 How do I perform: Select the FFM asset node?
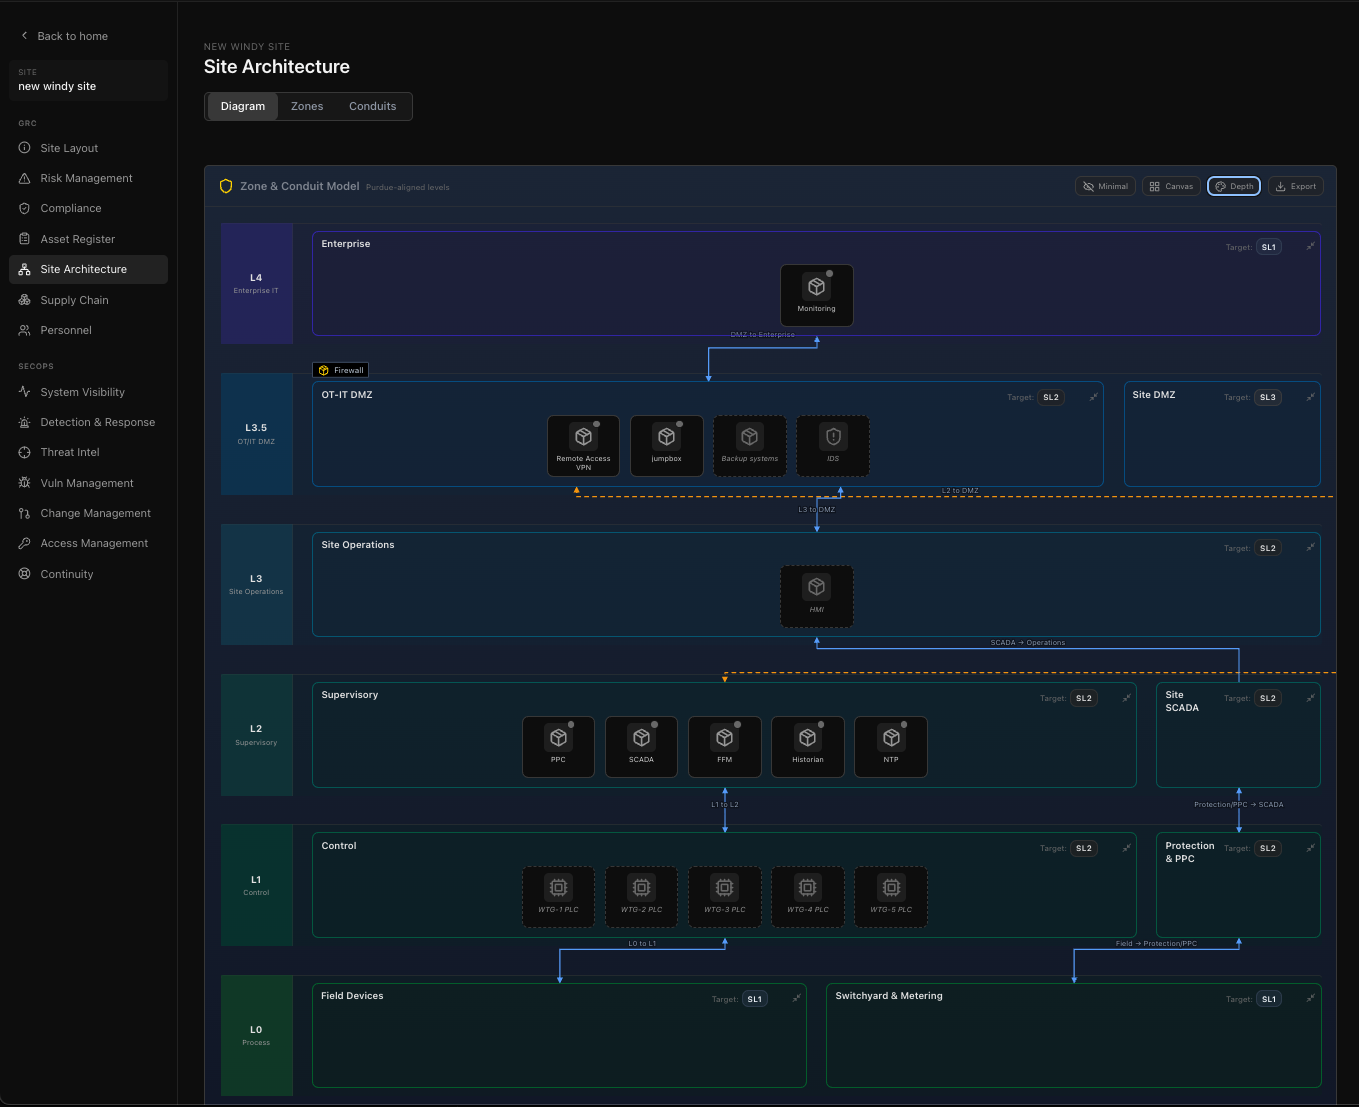click(x=724, y=747)
